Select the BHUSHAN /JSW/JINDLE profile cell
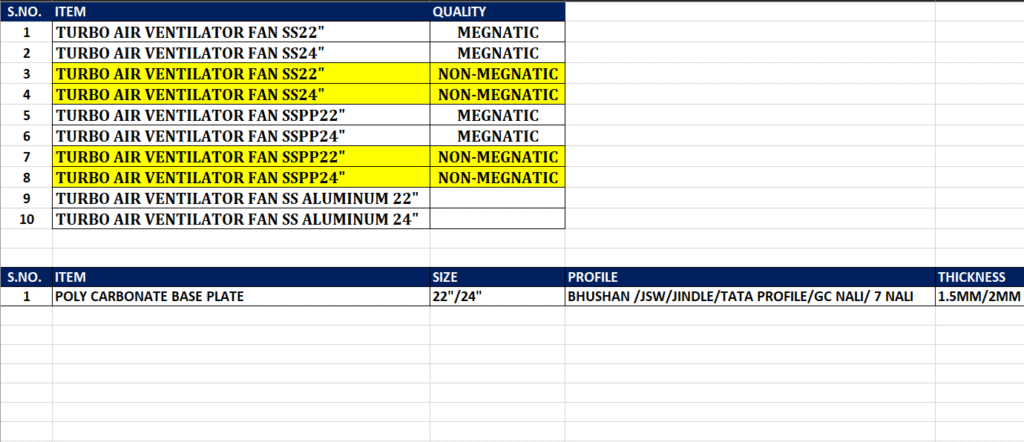 [749, 296]
